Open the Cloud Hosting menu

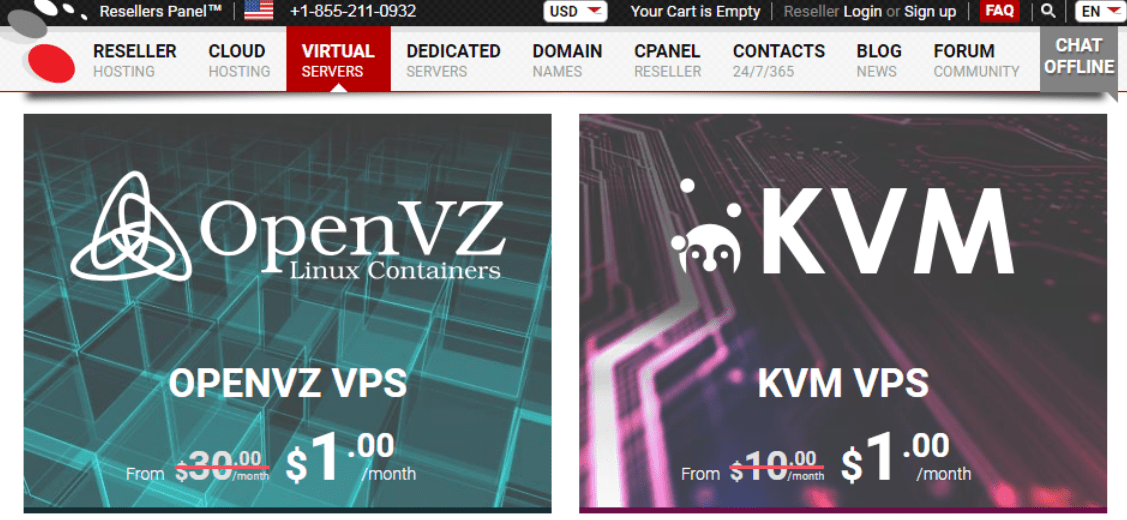click(x=239, y=60)
